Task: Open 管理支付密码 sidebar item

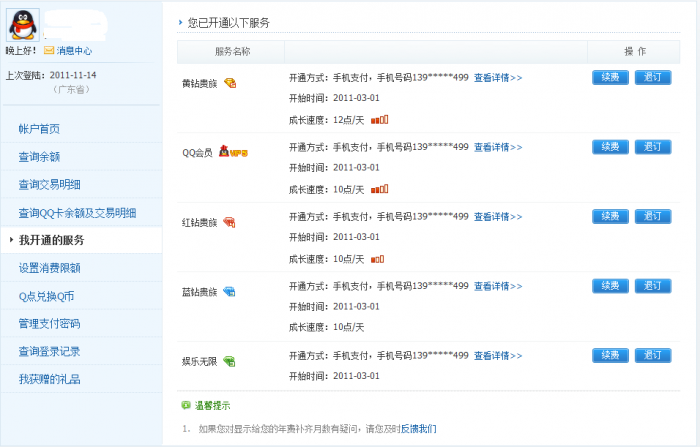Action: [x=50, y=324]
